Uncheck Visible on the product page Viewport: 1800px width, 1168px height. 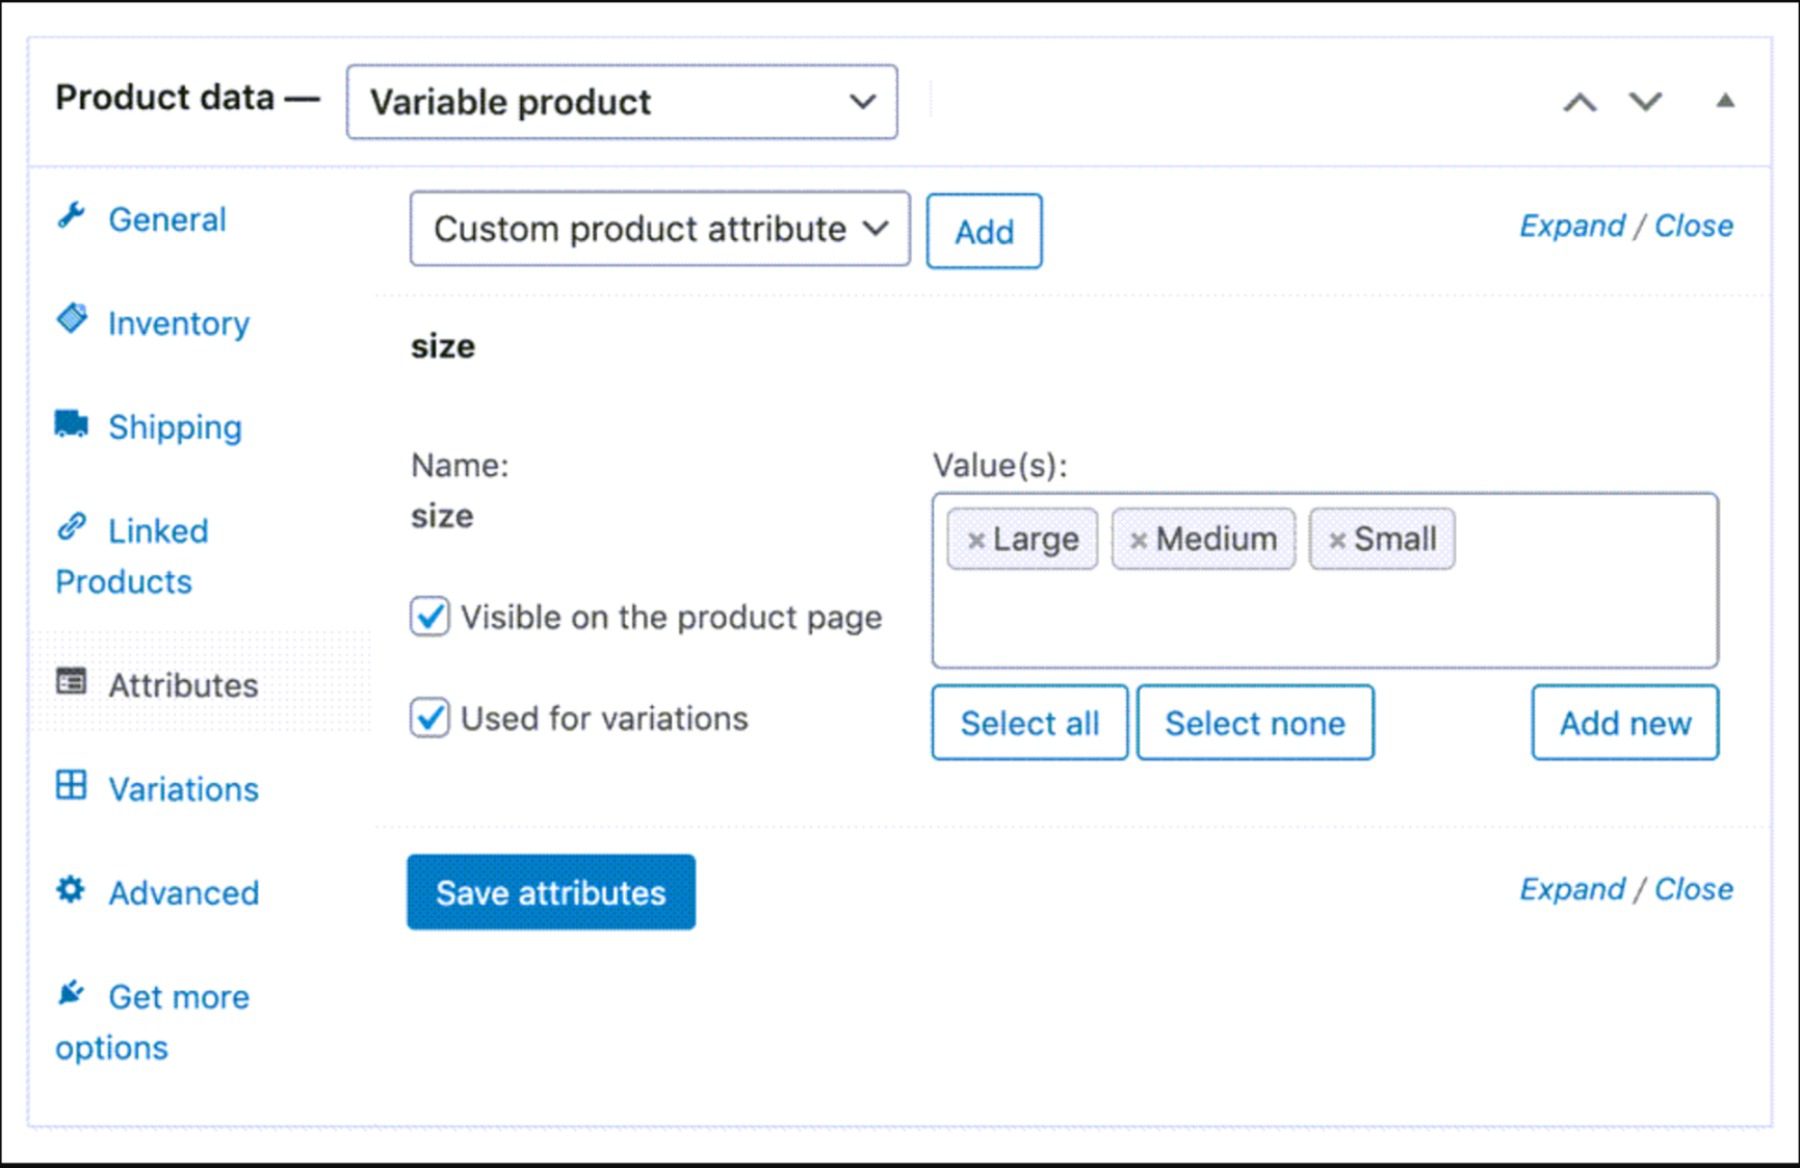click(x=429, y=617)
